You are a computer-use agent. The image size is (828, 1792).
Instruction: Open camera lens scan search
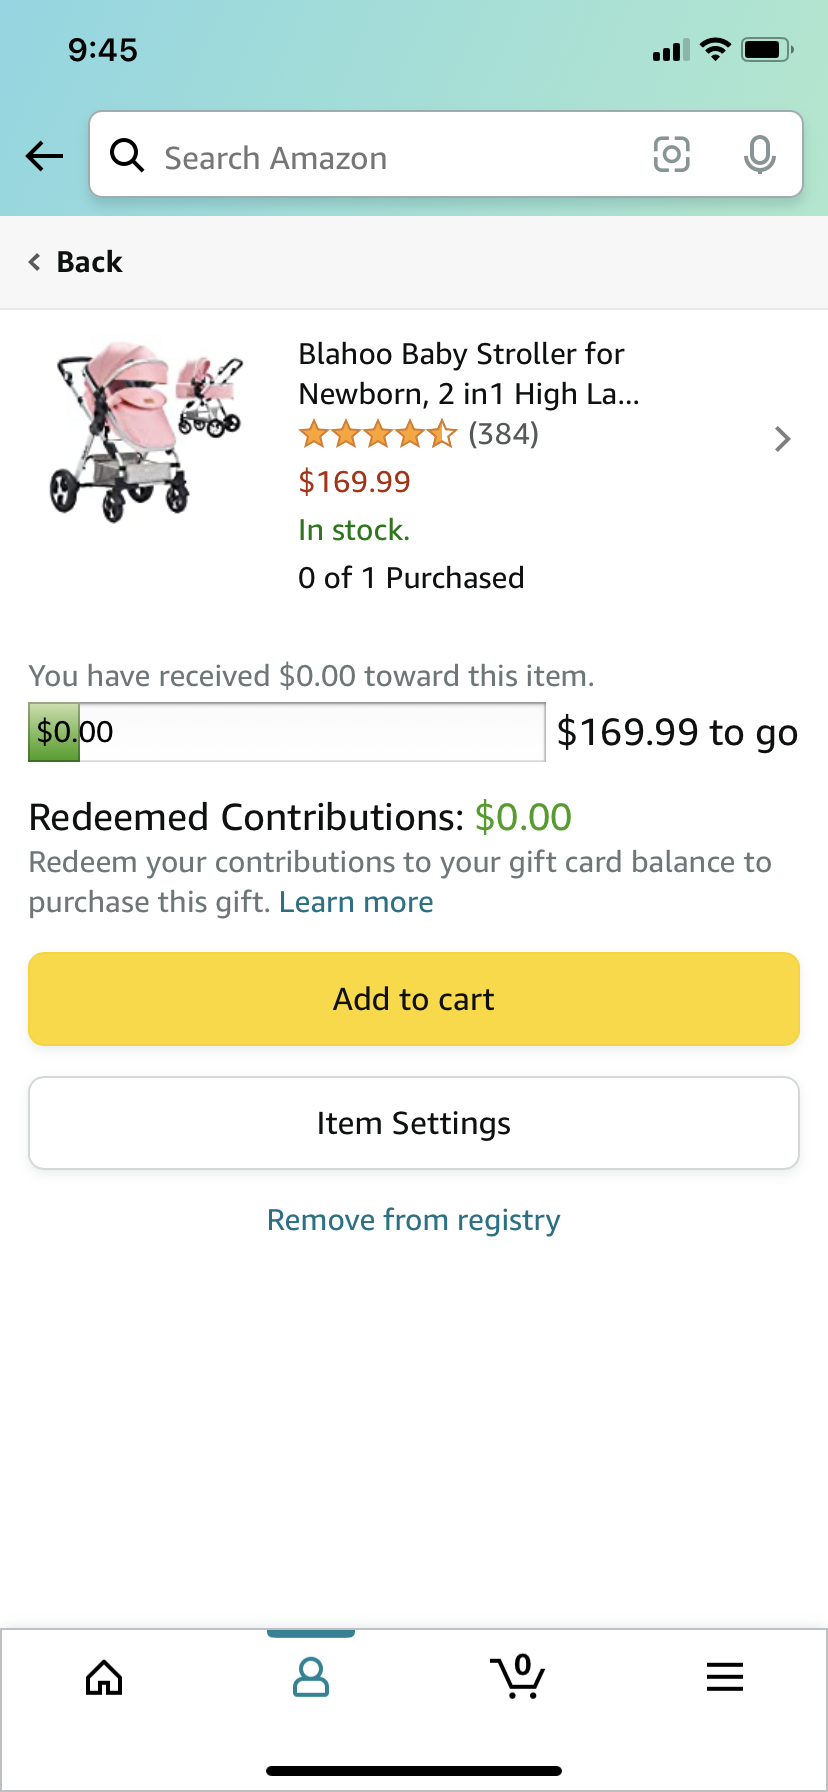pyautogui.click(x=671, y=155)
